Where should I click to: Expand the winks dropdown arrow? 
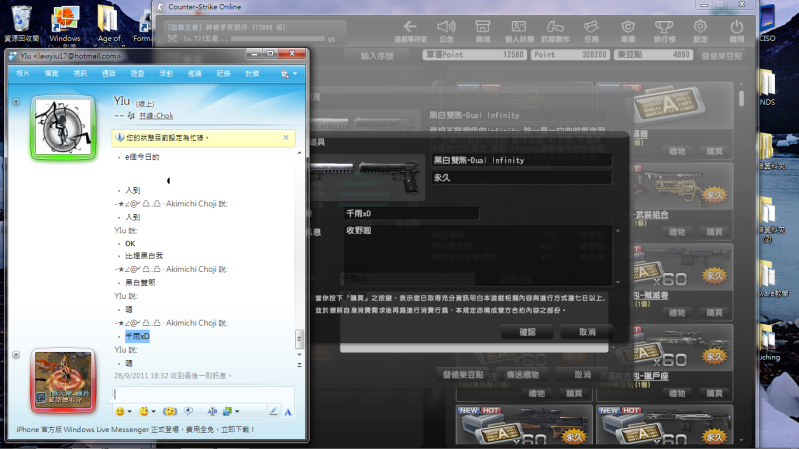point(153,412)
